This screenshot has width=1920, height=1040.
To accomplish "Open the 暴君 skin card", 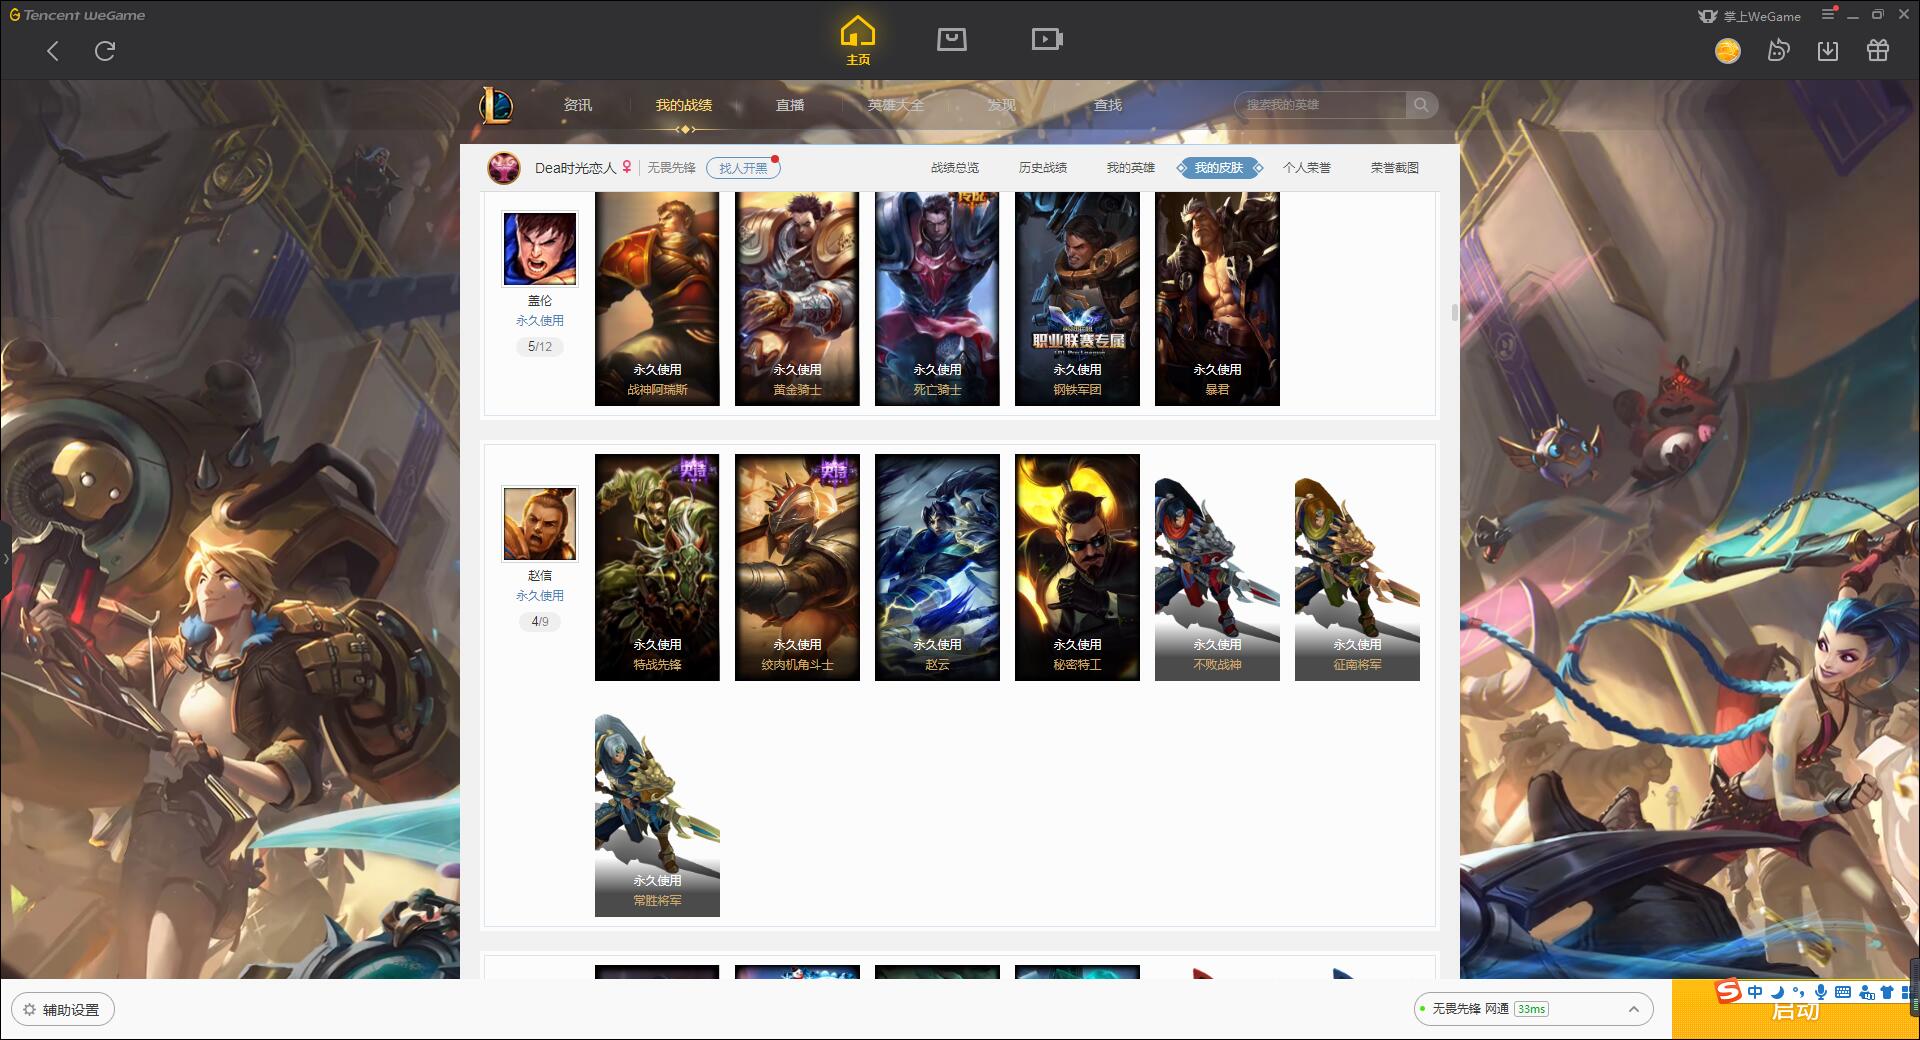I will pyautogui.click(x=1217, y=299).
